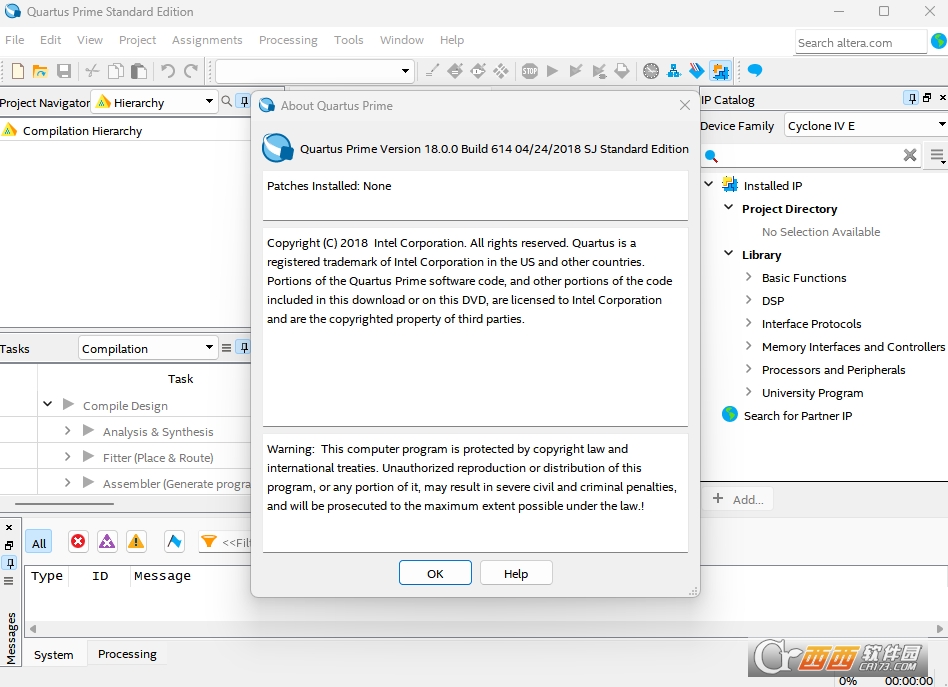Click the Undo arrow icon
The image size is (948, 687).
(167, 71)
